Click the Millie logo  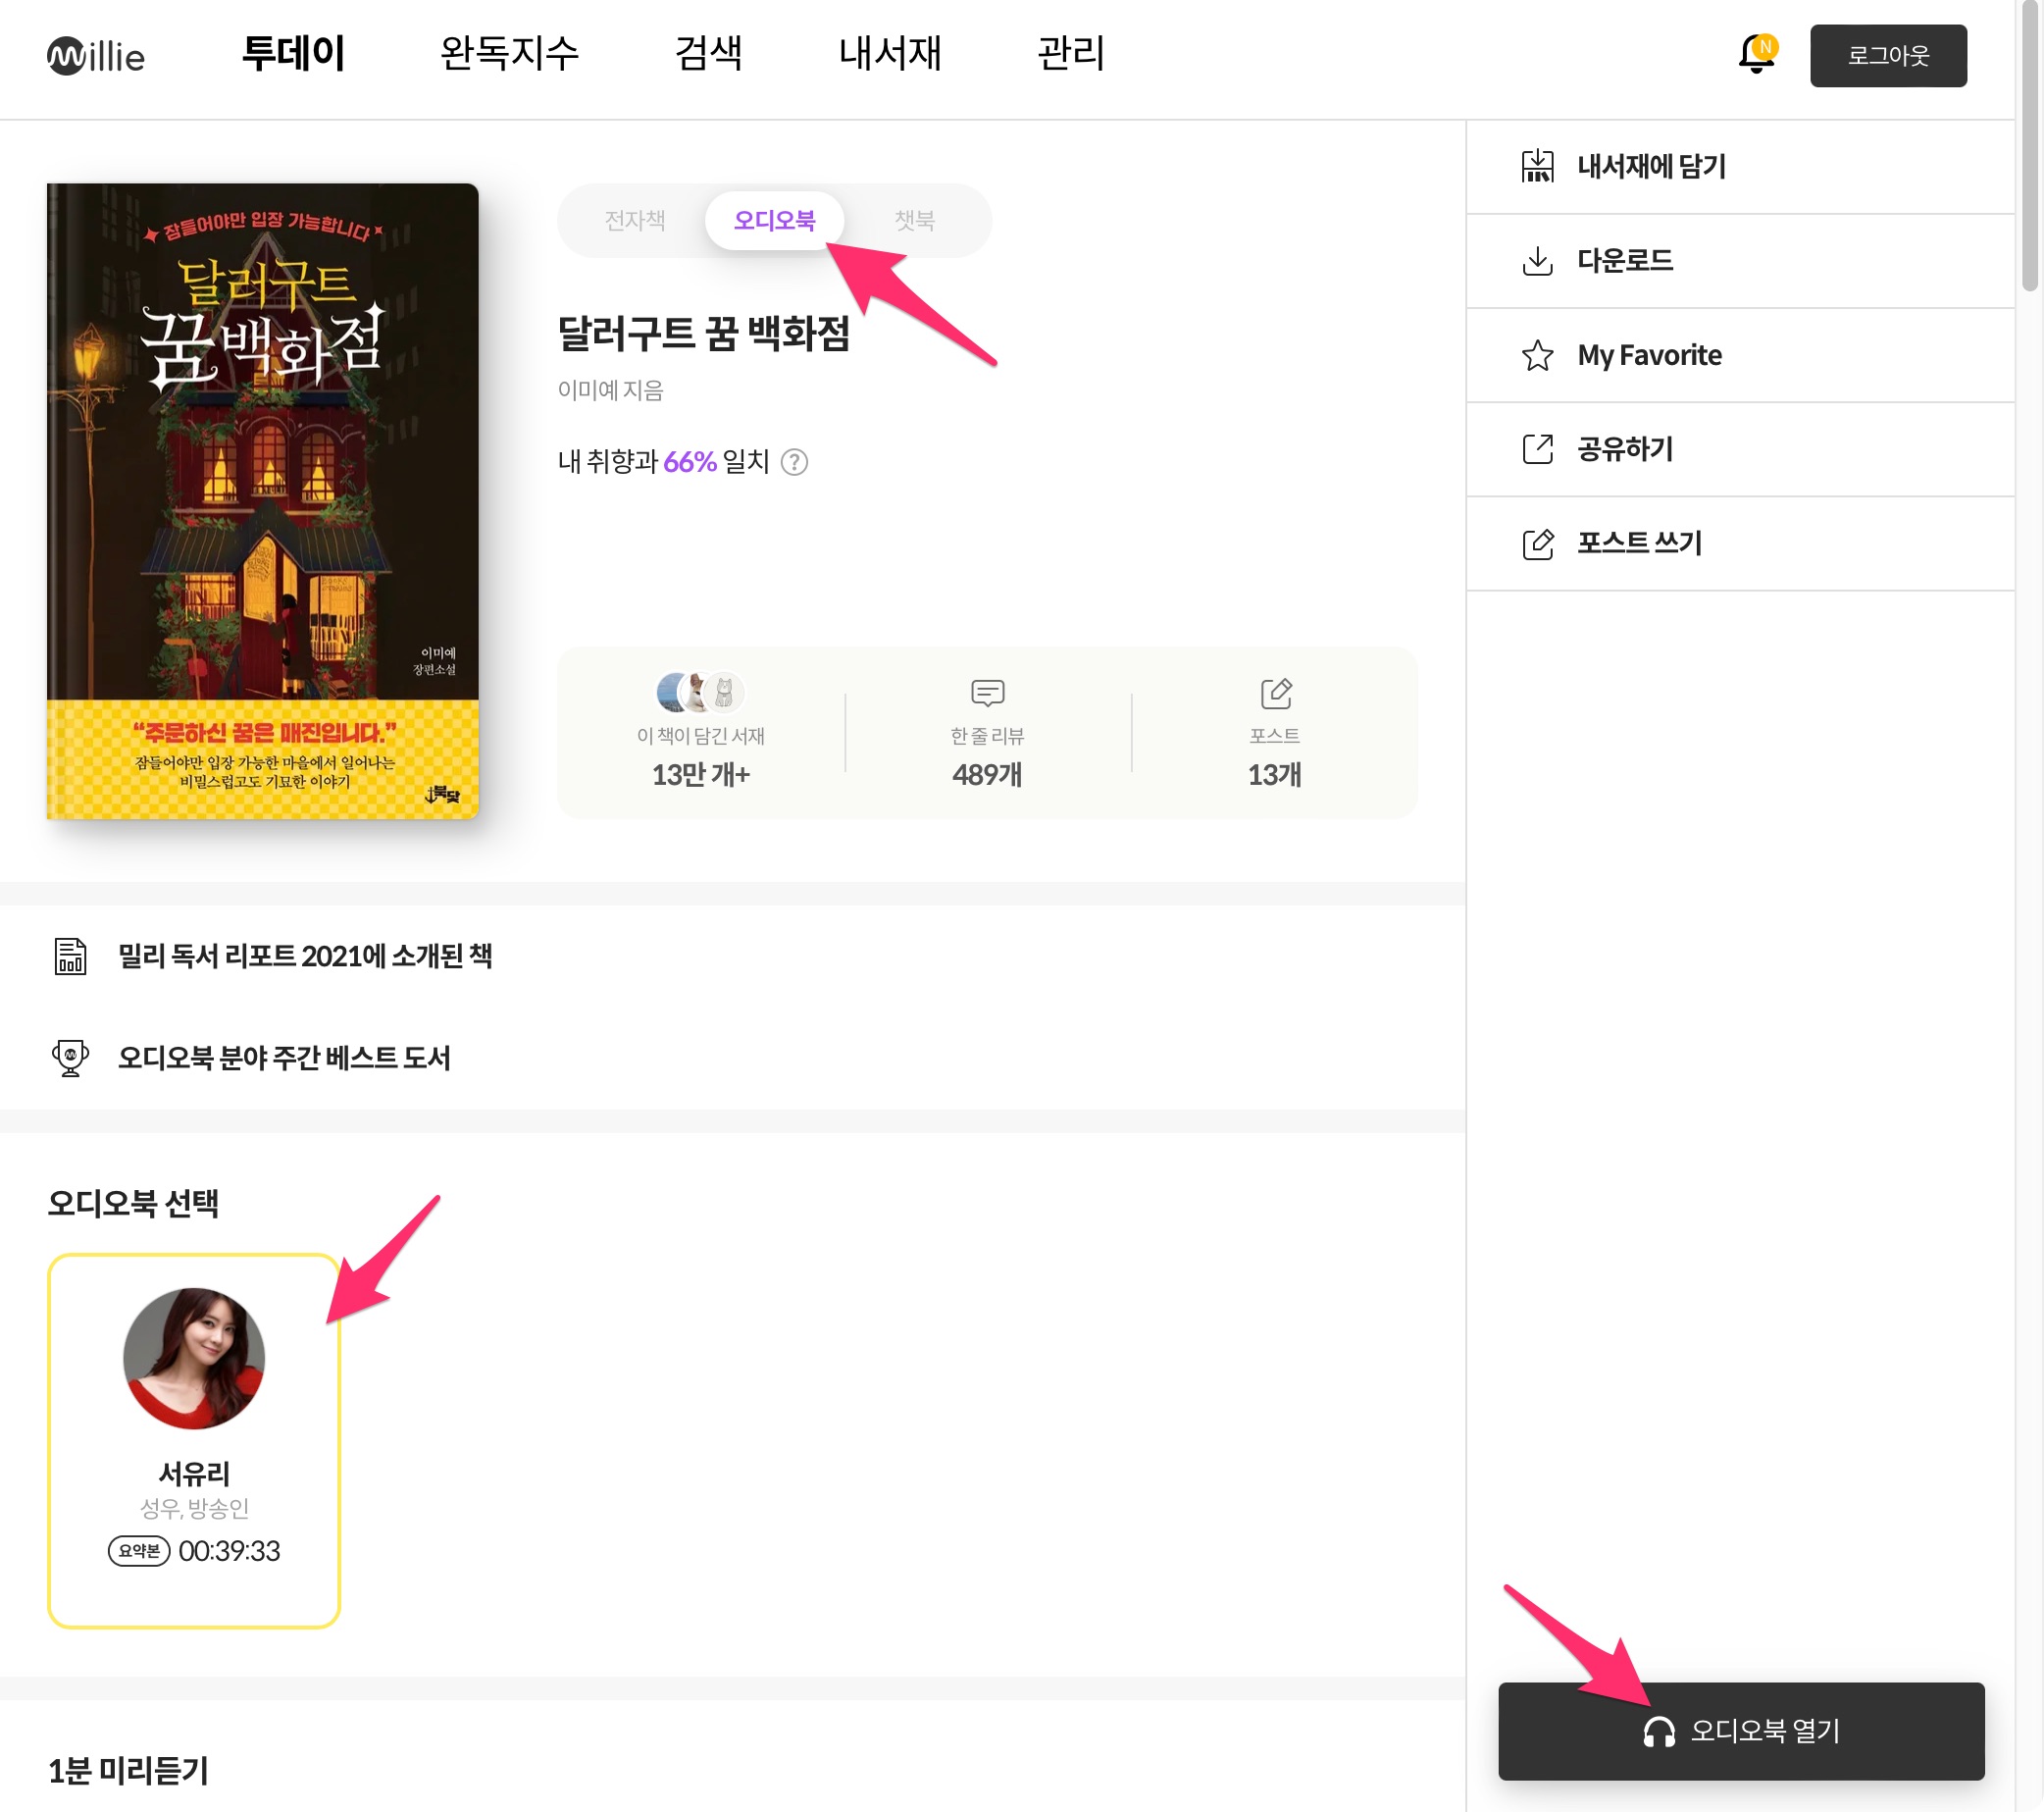pyautogui.click(x=96, y=56)
